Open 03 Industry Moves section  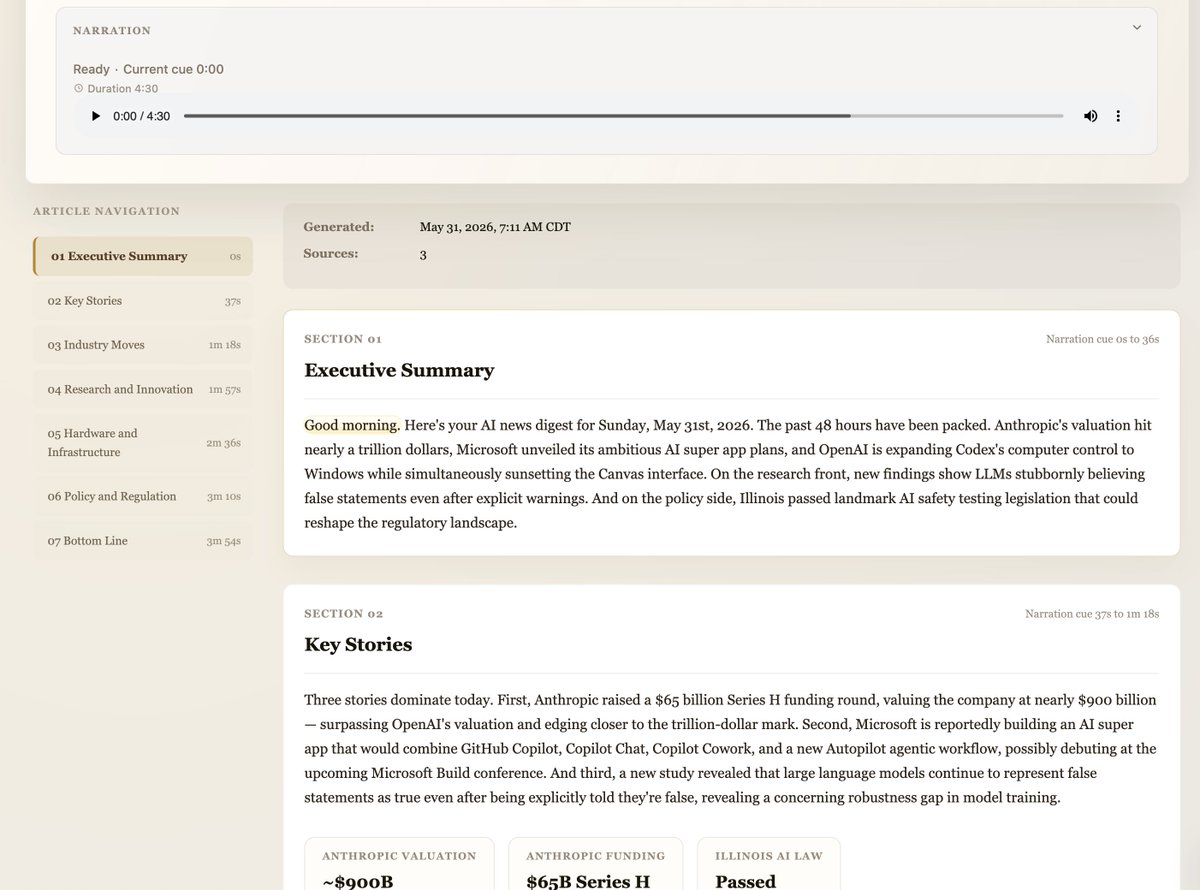[x=142, y=345]
